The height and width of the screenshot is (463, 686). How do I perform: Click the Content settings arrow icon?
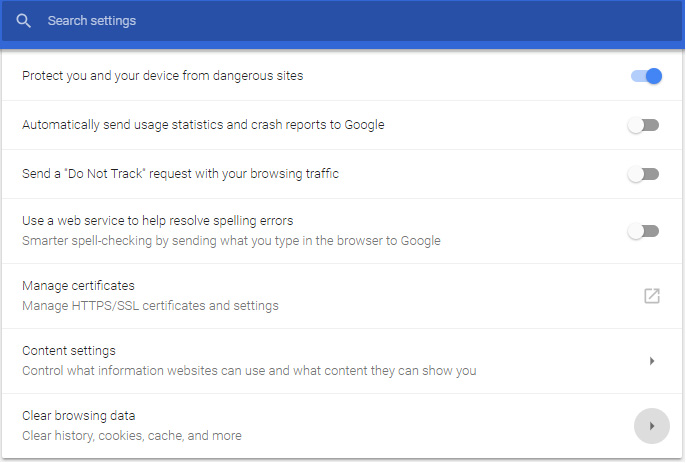pos(652,361)
